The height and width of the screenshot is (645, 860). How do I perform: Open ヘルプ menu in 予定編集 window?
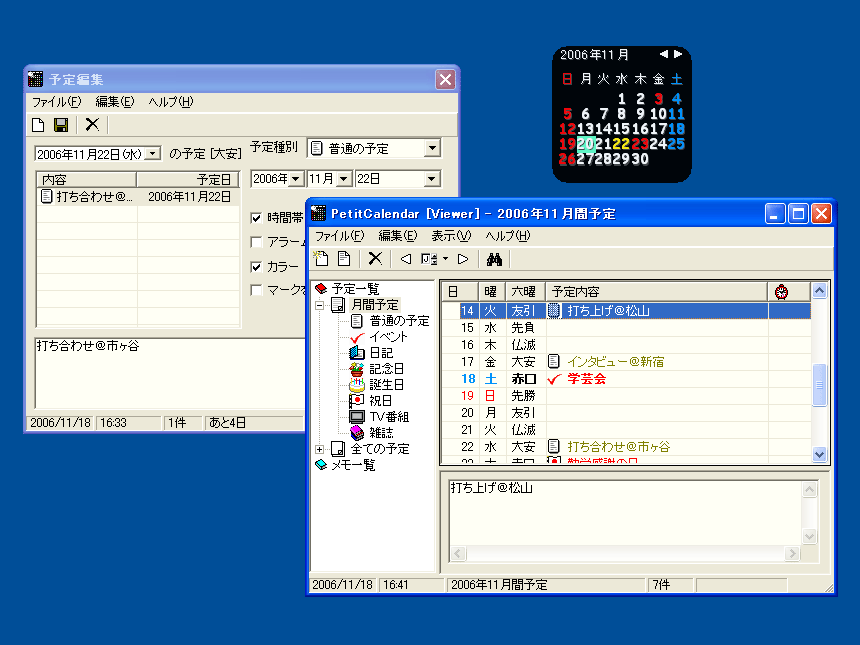(x=171, y=102)
